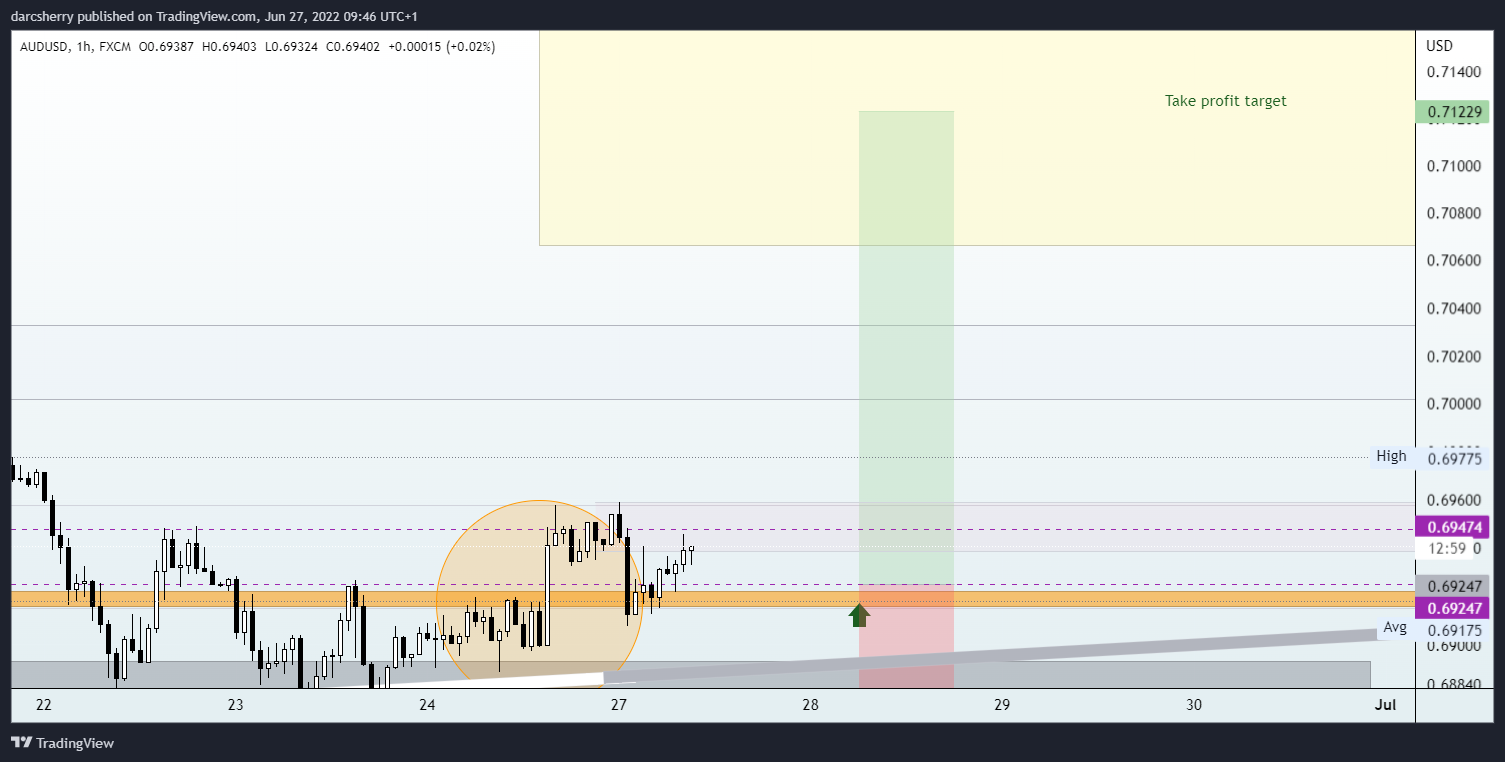Click the 0.71400 price axis tick

1454,72
